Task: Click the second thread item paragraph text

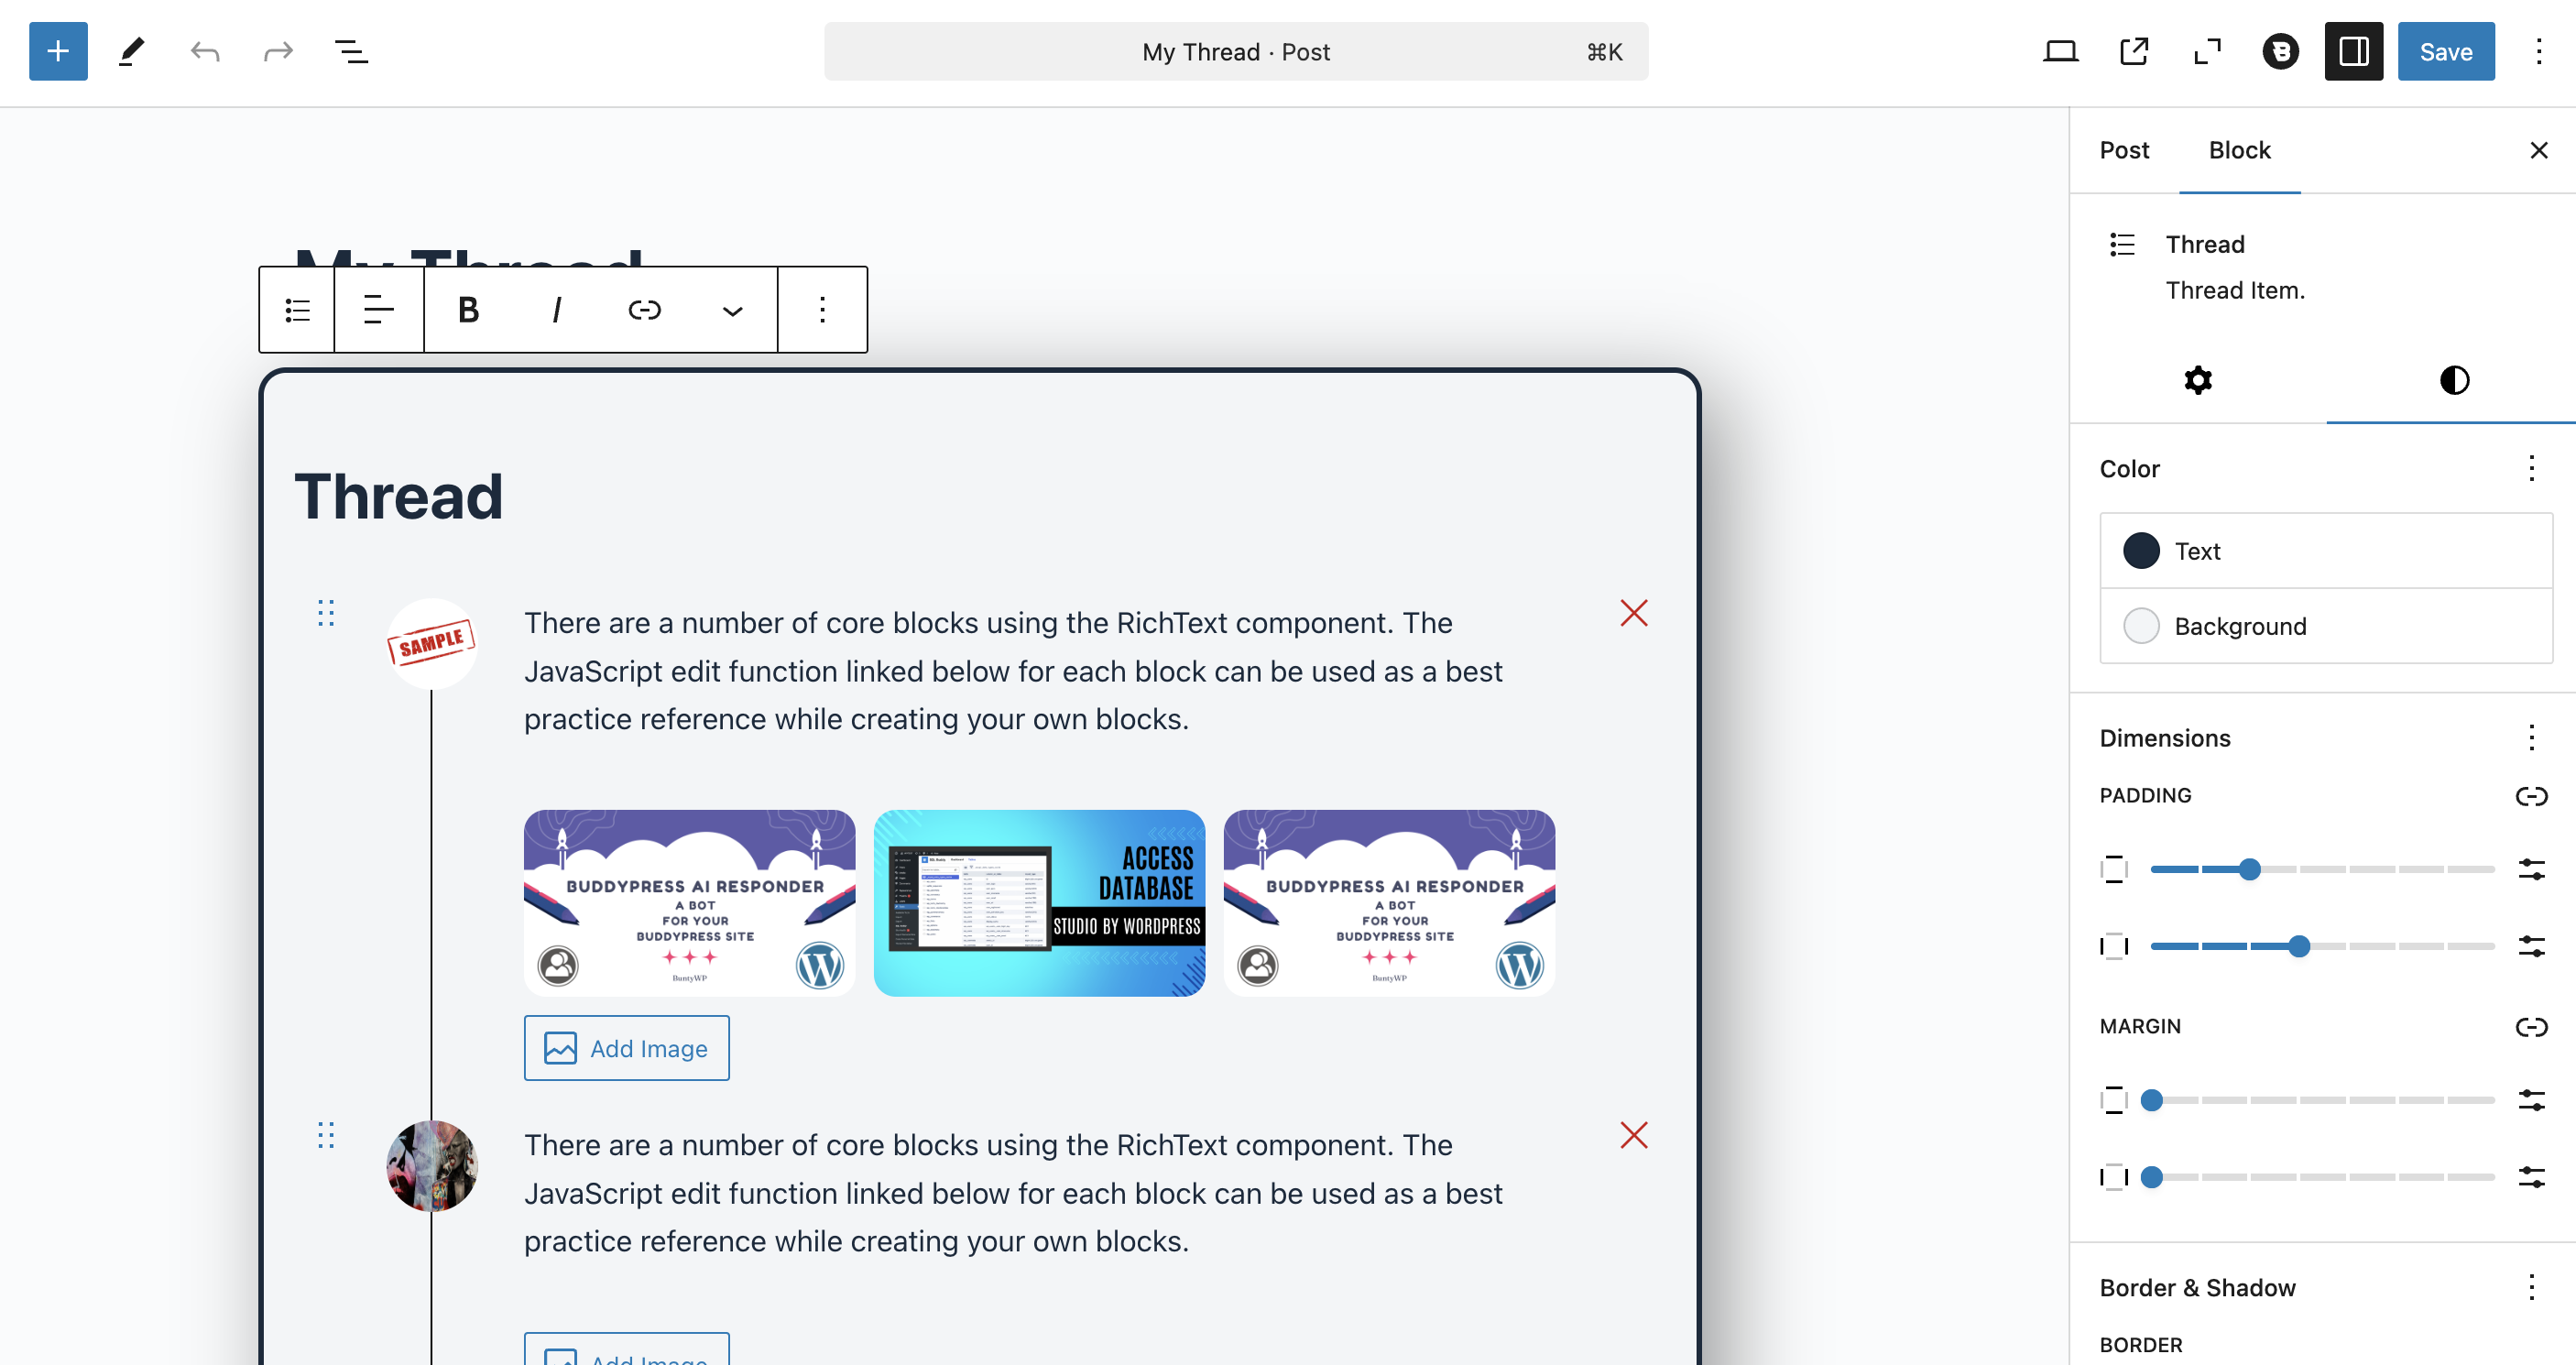Action: point(1013,1193)
